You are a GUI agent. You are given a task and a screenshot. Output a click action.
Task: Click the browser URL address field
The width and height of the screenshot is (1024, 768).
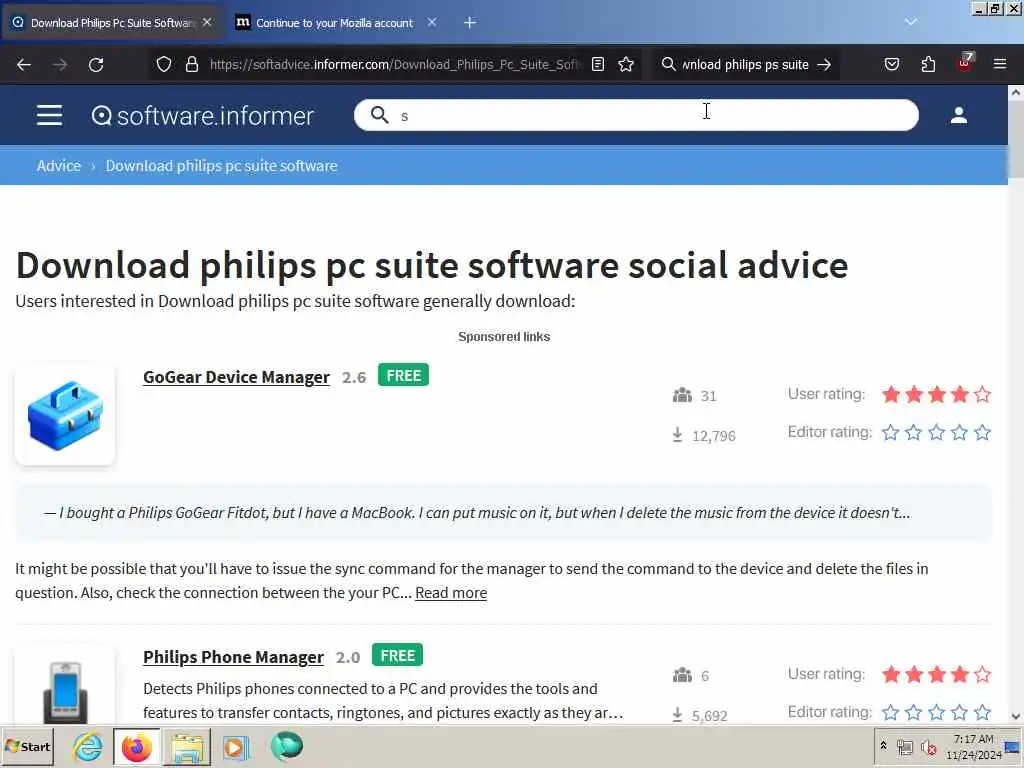394,64
